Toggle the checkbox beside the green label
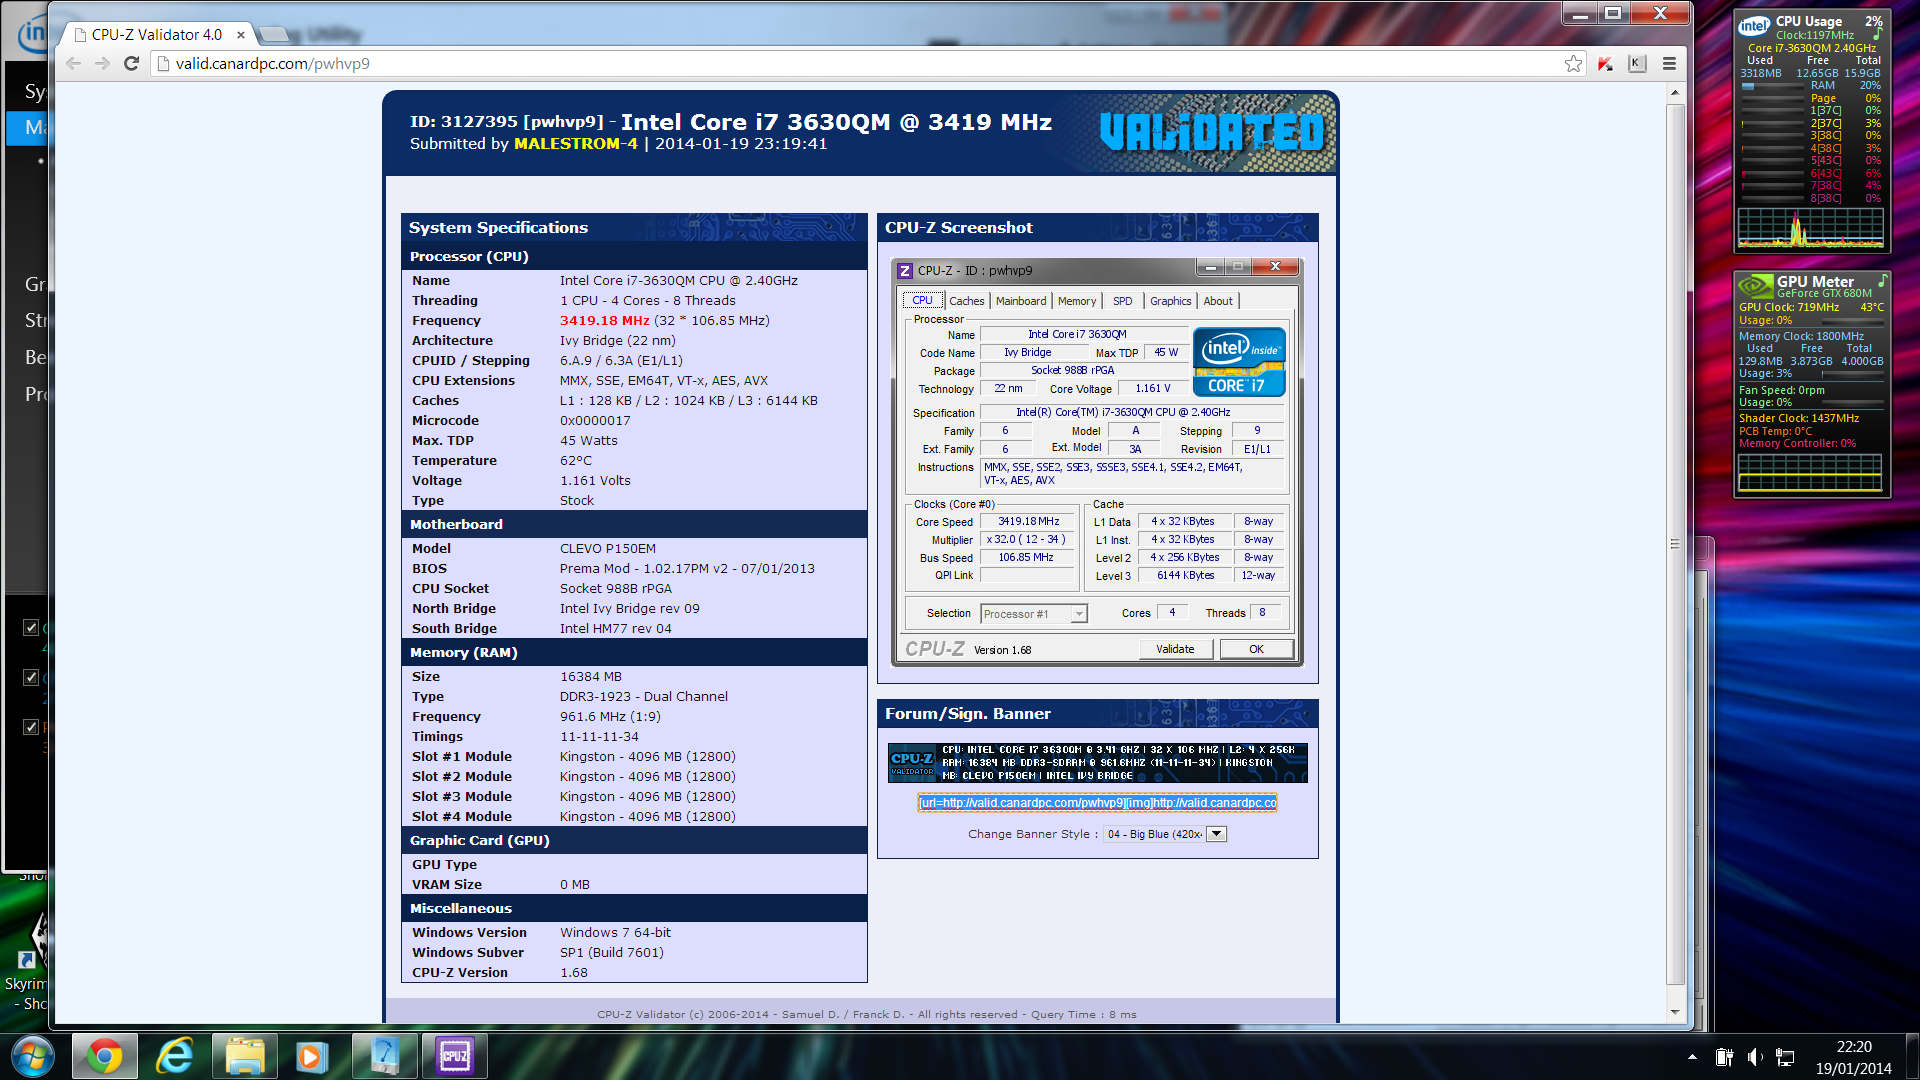 (x=31, y=627)
